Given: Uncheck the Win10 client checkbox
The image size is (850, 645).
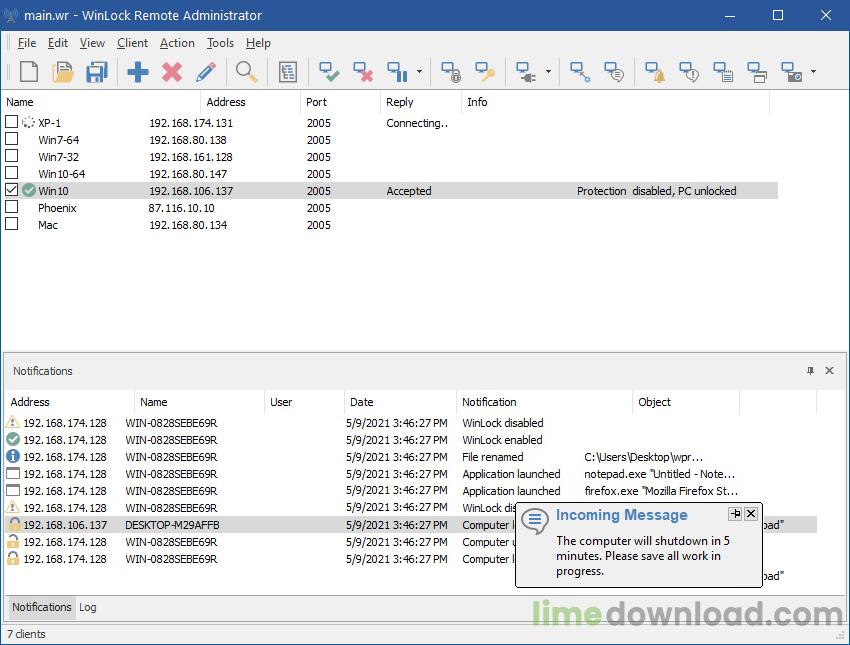Looking at the screenshot, I should 11,190.
